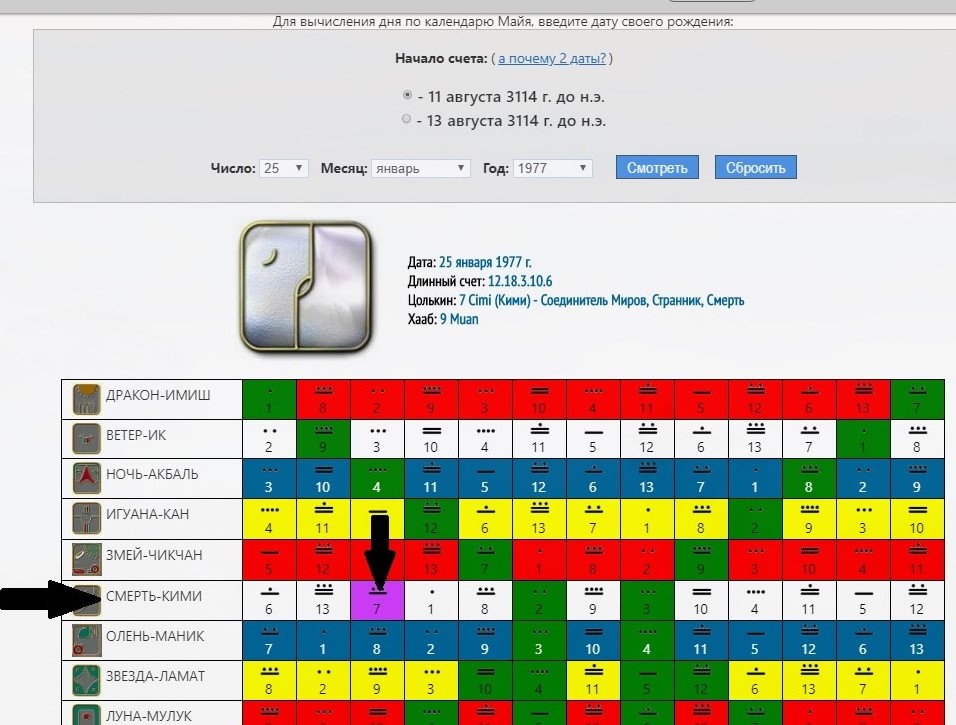Click cell 12 in Смерть-Кими last column

918,600
